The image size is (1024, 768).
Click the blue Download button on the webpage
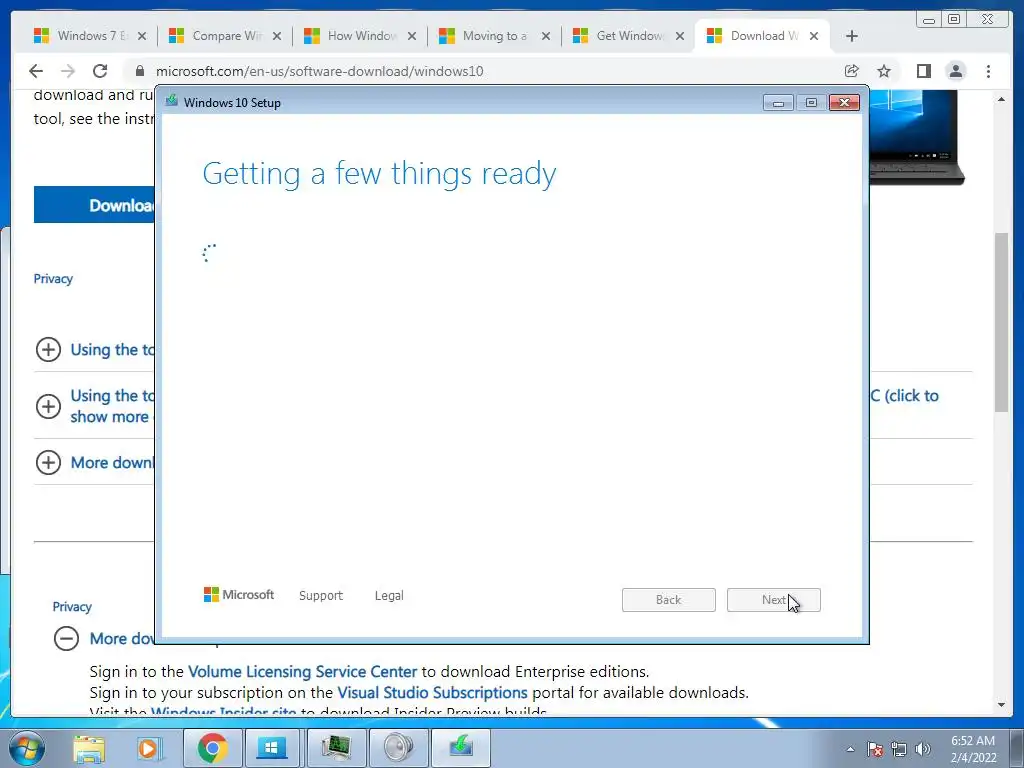coord(95,205)
